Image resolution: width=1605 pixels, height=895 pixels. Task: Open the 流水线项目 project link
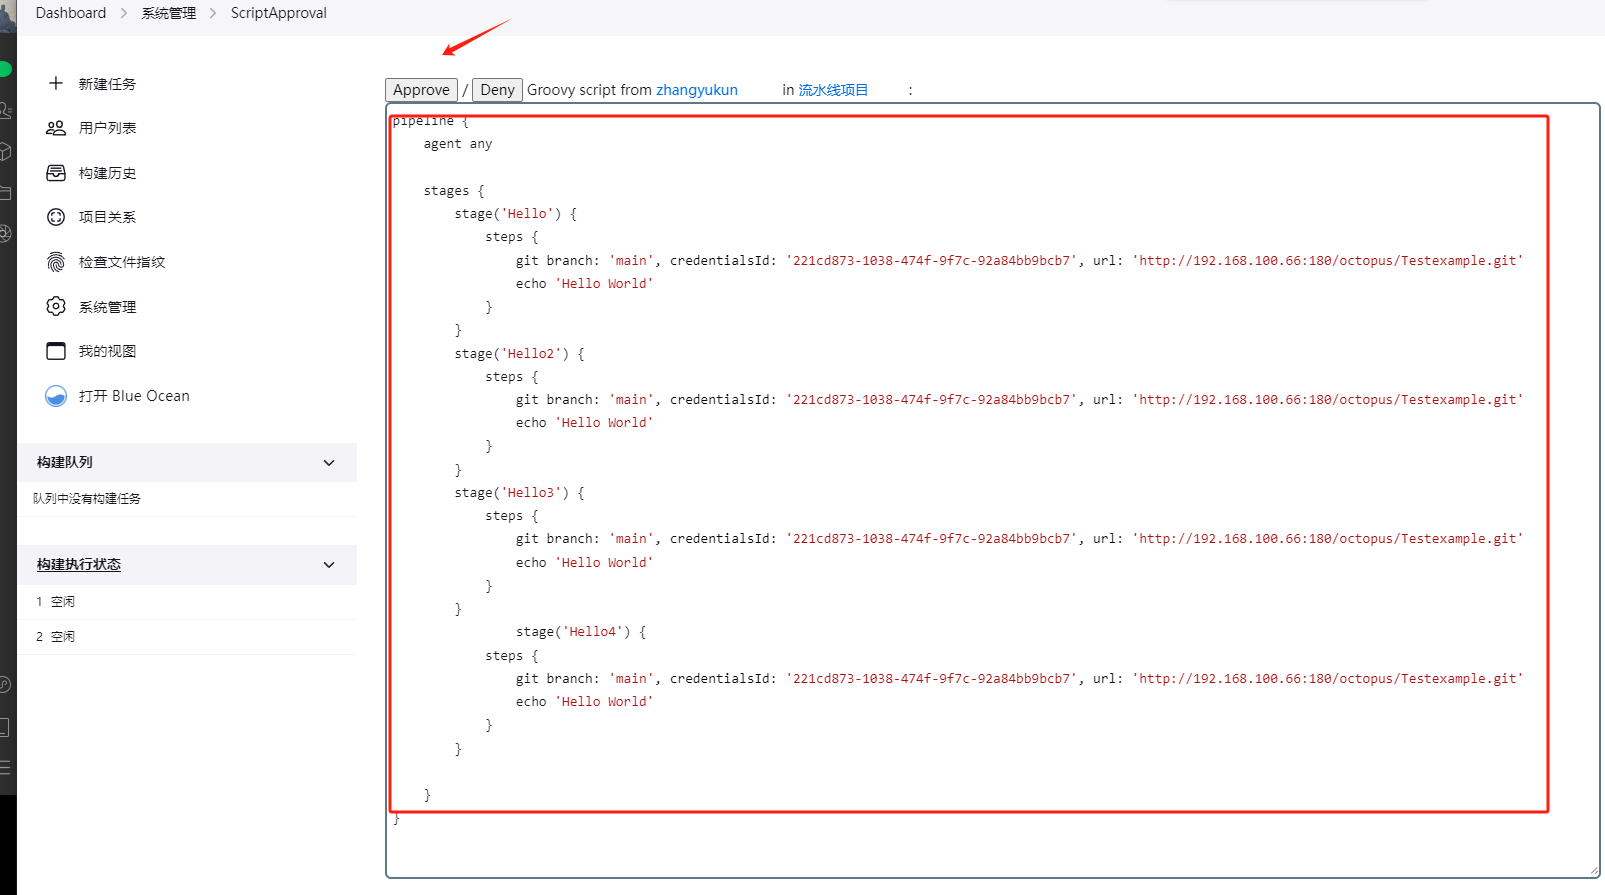(x=833, y=90)
